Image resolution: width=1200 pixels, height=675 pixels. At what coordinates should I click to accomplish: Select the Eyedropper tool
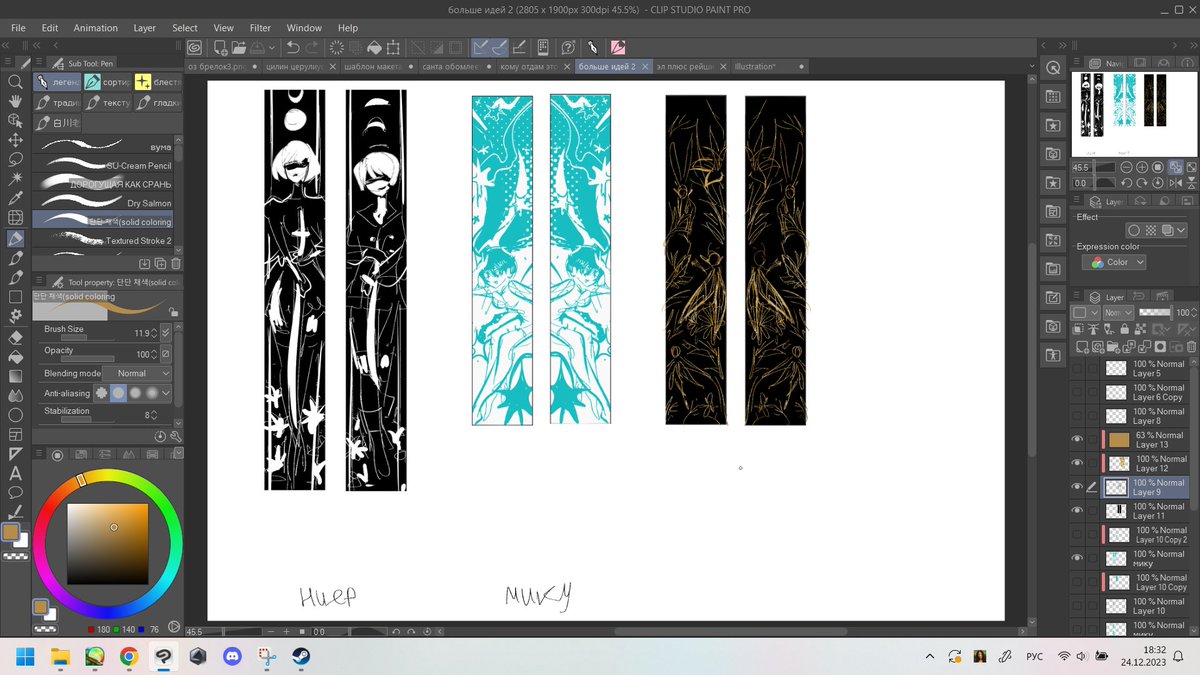click(15, 199)
